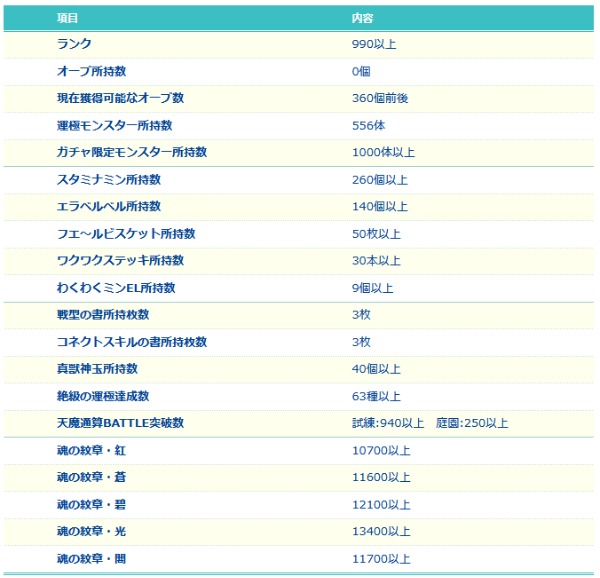The width and height of the screenshot is (600, 578).
Task: Select 魂の紋章・碧 label
Action: tap(91, 505)
